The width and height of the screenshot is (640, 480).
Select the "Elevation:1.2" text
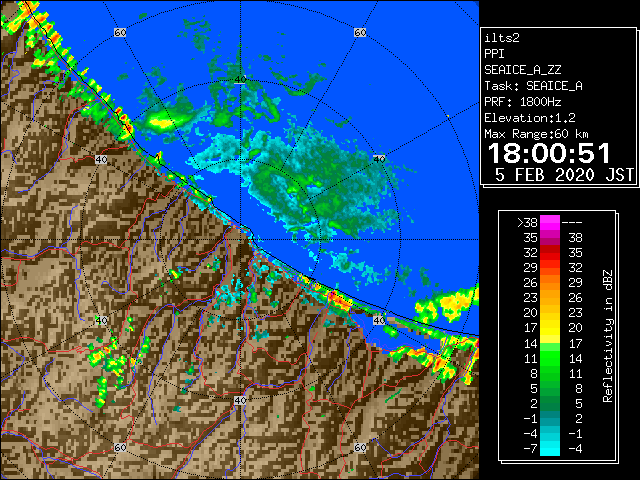[x=529, y=118]
